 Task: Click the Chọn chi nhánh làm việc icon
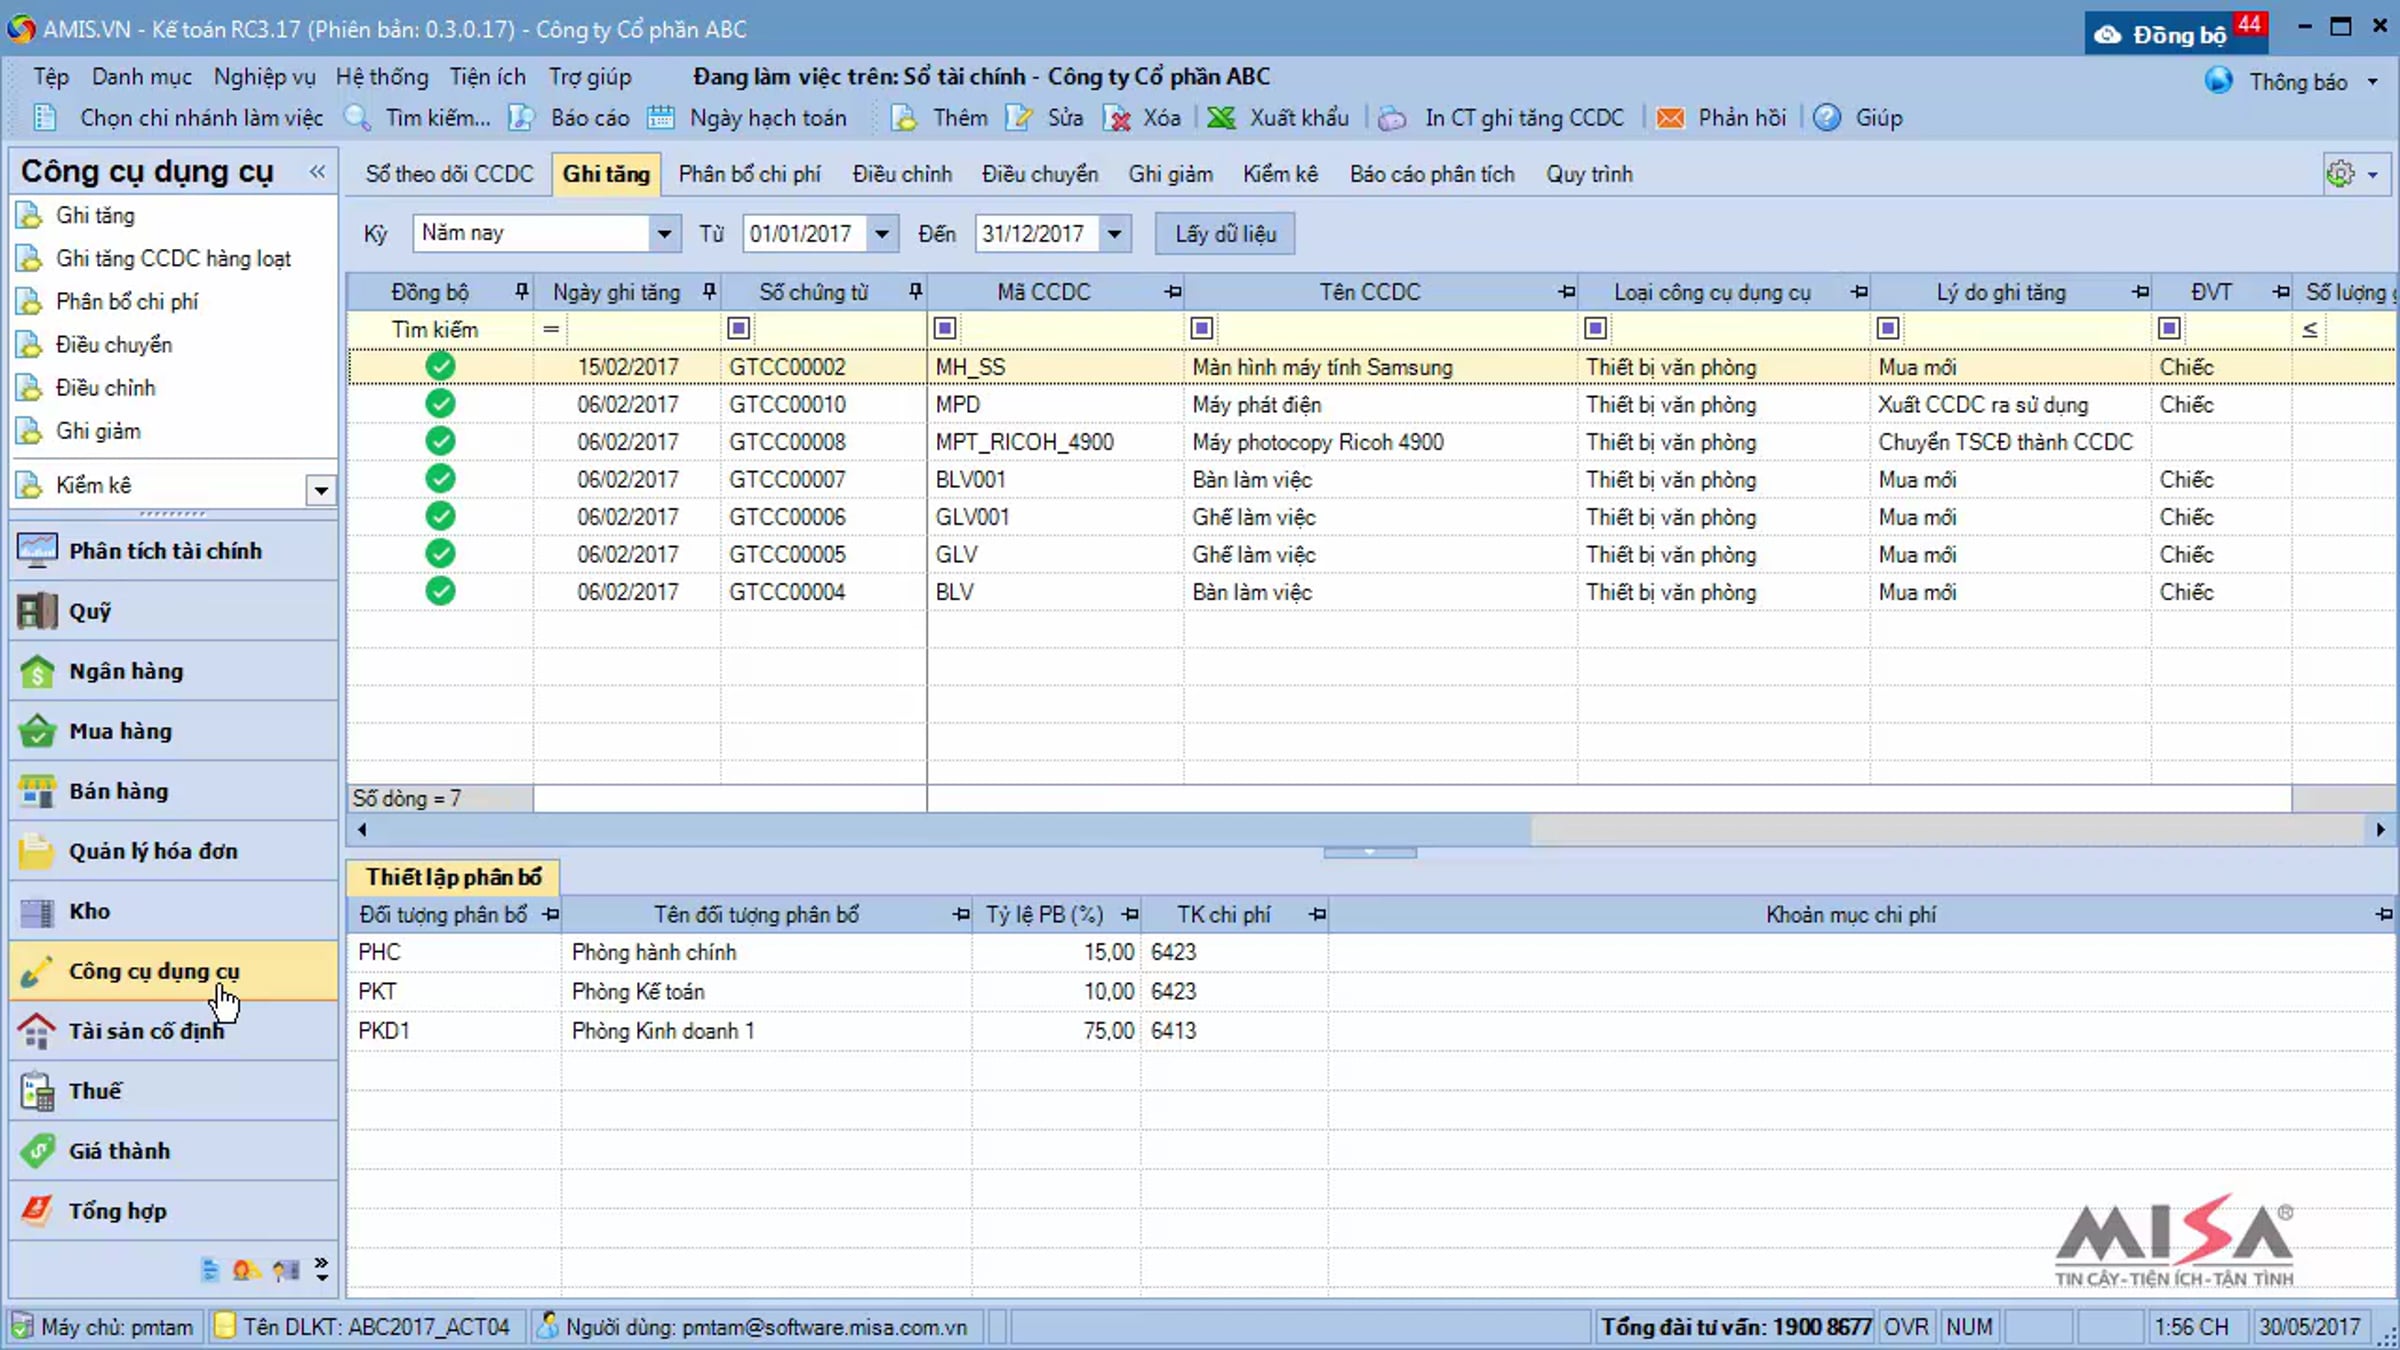pyautogui.click(x=45, y=118)
